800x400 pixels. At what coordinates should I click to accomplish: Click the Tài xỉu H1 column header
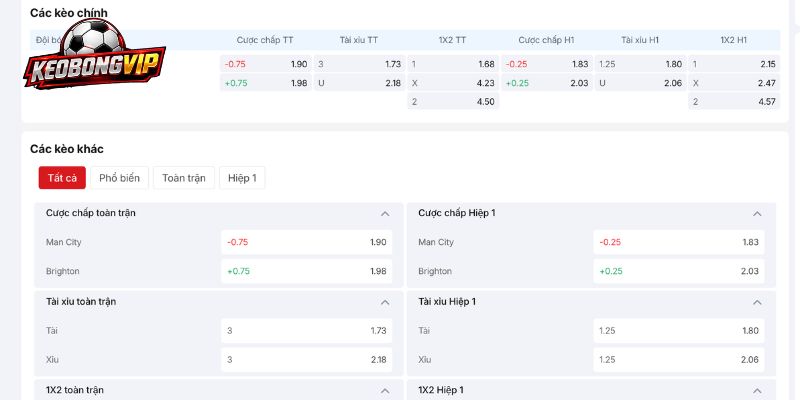coord(640,40)
